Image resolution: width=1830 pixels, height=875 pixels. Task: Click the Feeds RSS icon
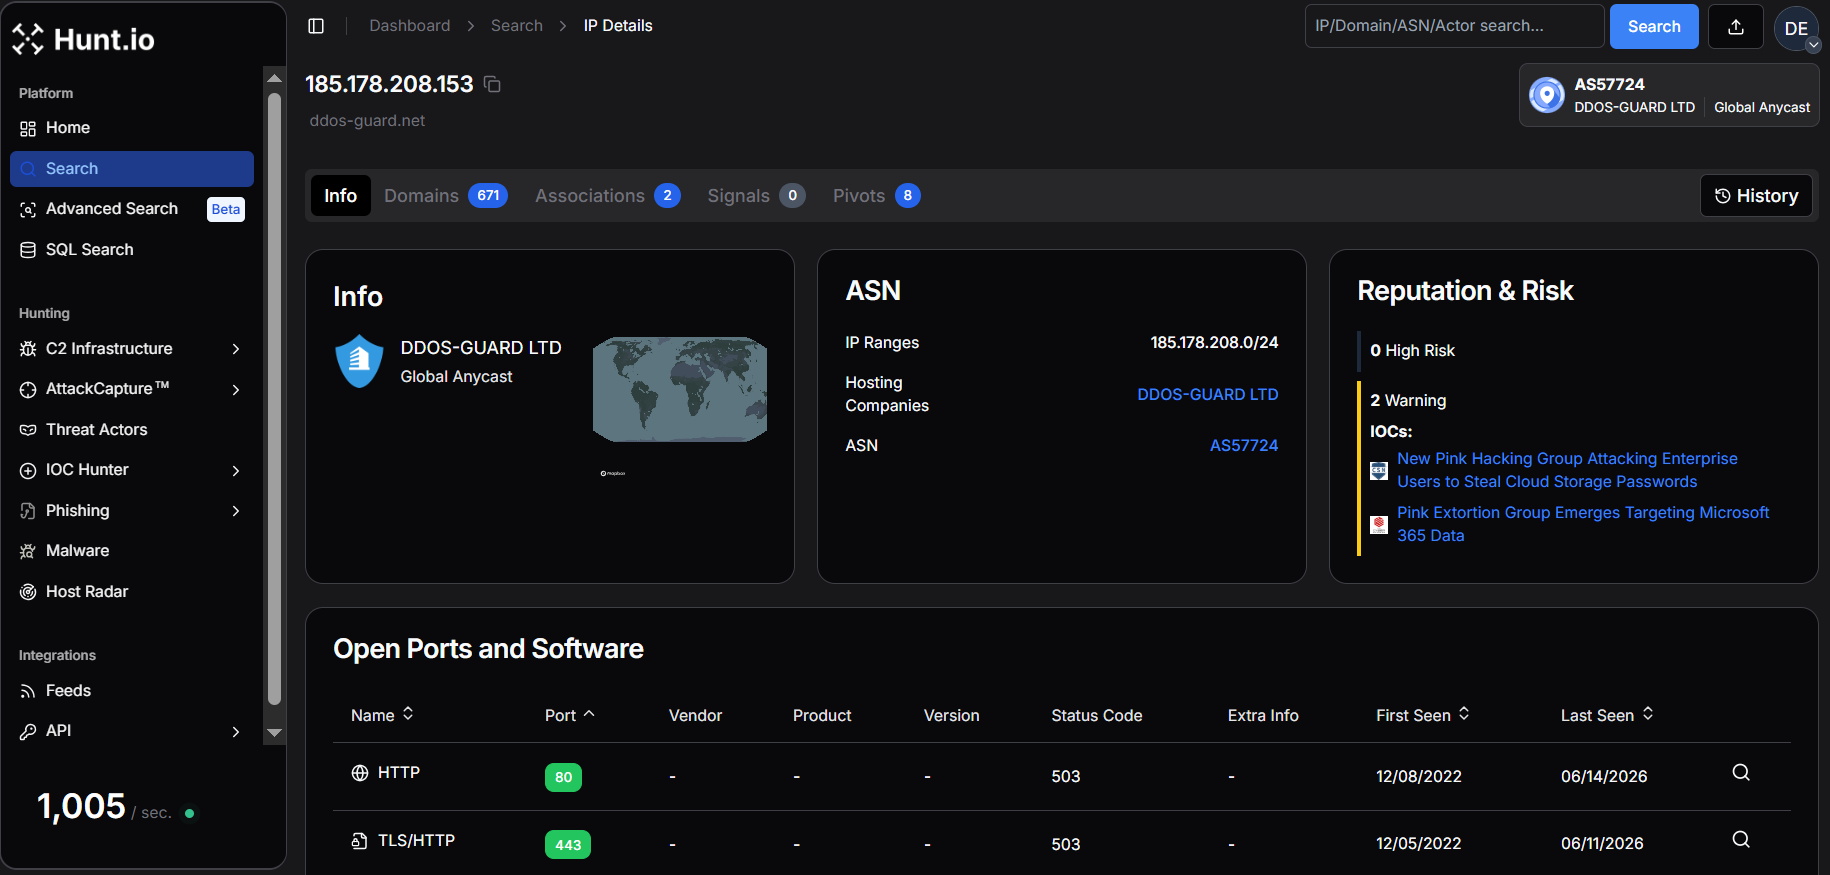pyautogui.click(x=28, y=691)
